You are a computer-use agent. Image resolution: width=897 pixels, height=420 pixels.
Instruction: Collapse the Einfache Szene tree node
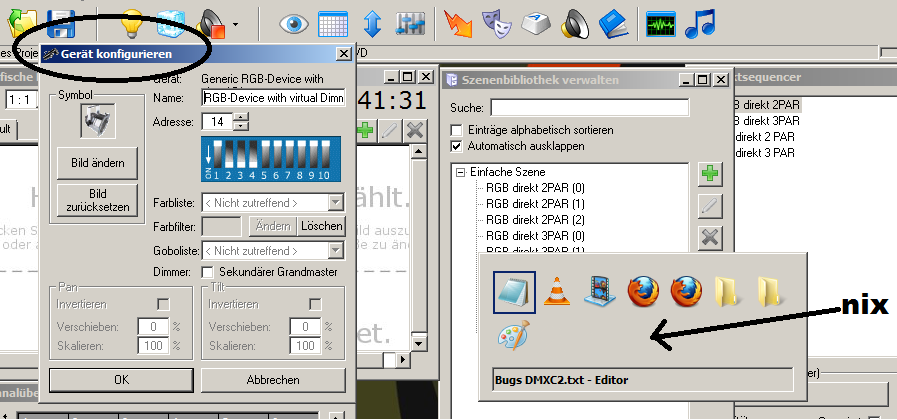pyautogui.click(x=460, y=172)
